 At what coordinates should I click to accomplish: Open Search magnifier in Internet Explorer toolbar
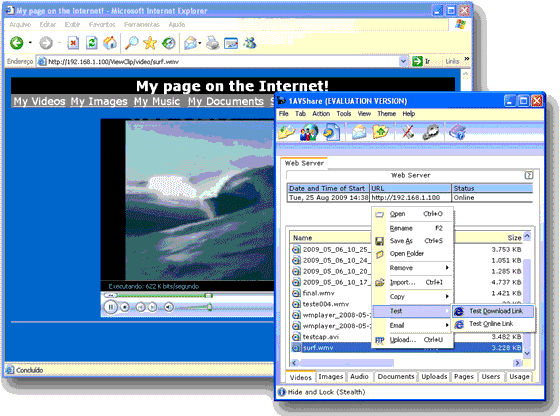pyautogui.click(x=131, y=43)
